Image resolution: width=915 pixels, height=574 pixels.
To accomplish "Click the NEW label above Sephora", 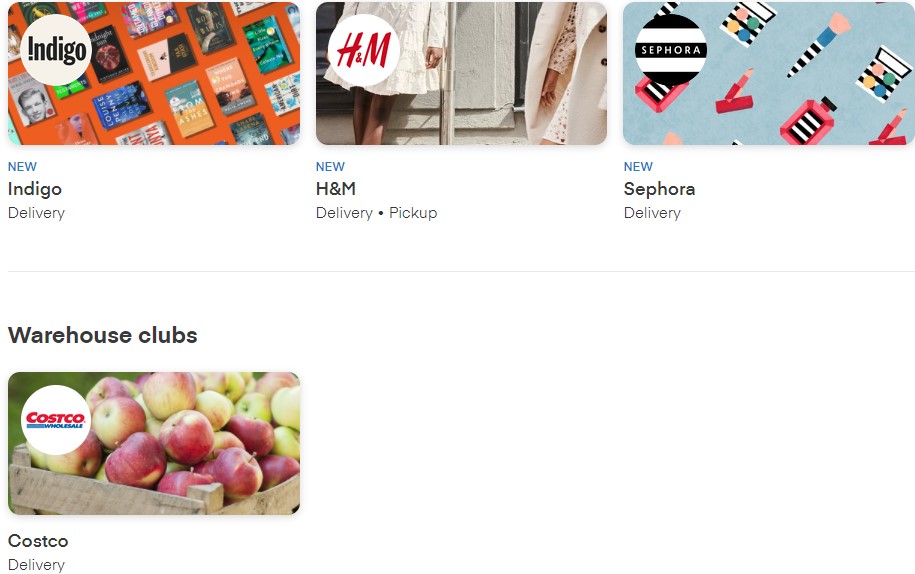I will point(638,167).
